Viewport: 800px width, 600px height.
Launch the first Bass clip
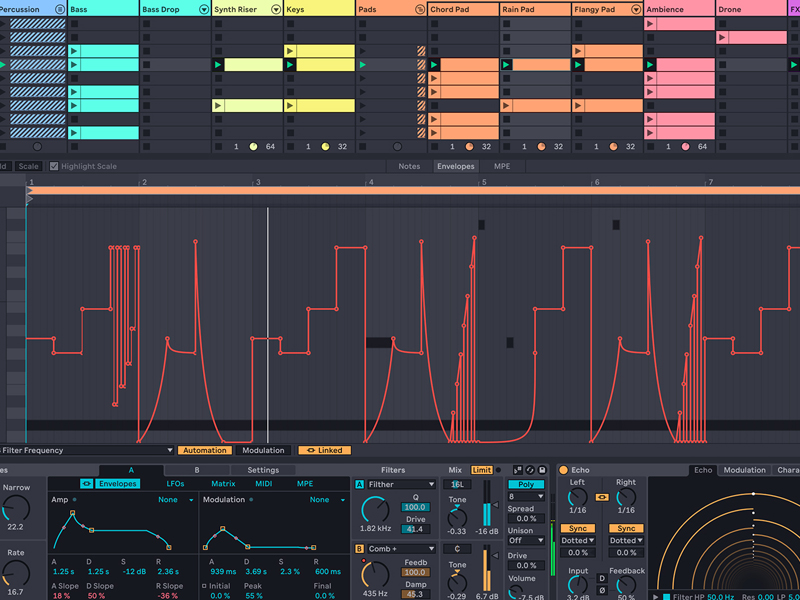(x=75, y=51)
